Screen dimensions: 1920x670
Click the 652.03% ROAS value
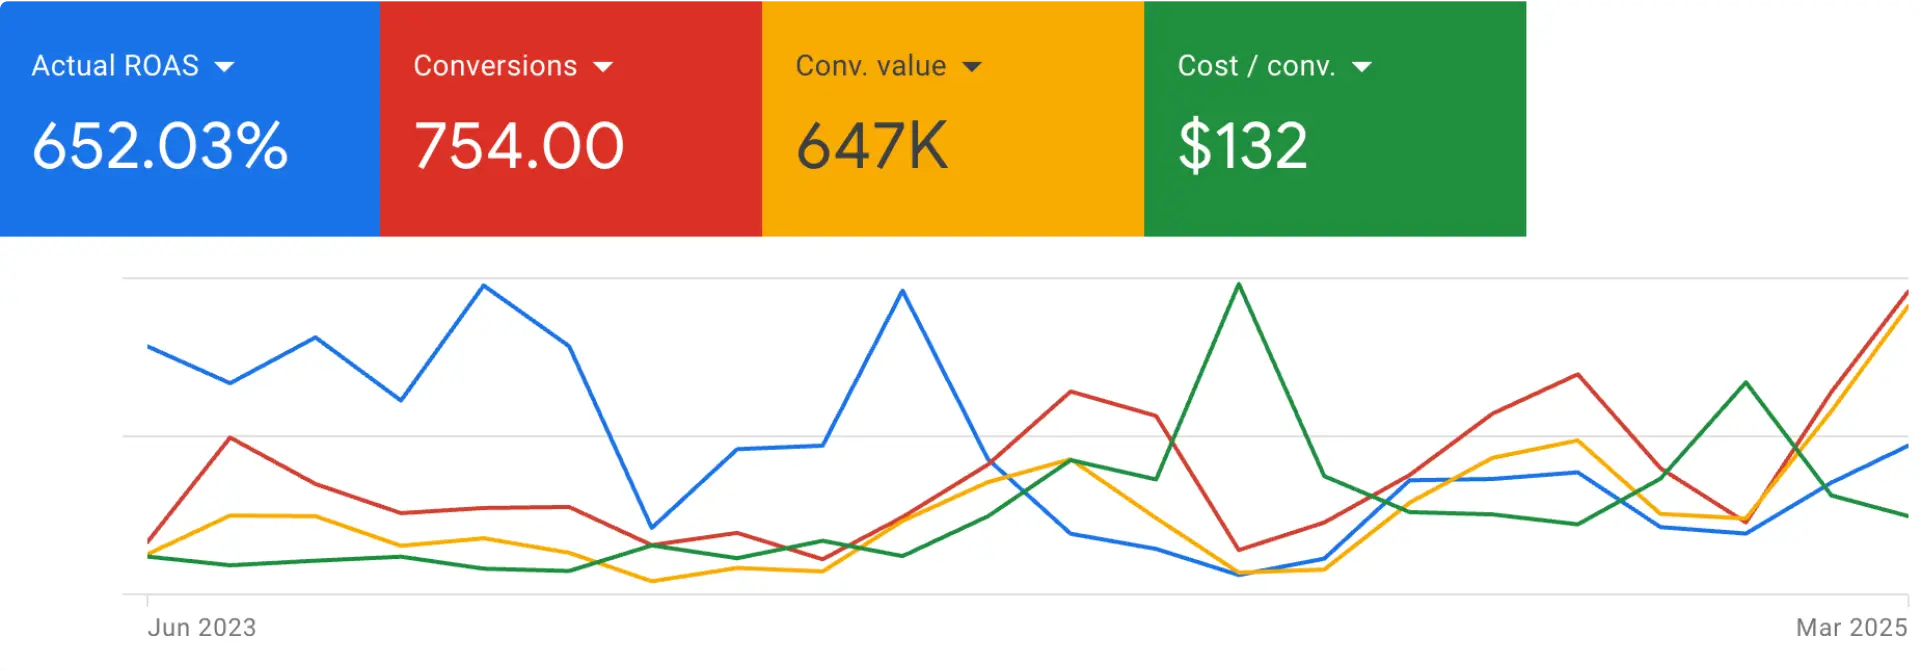[x=160, y=148]
